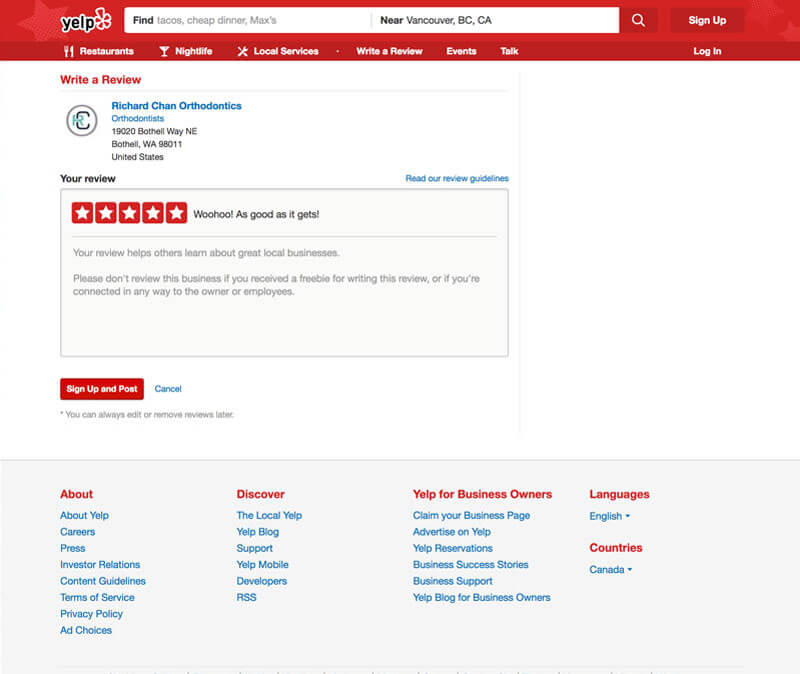Open the Yelp Mobile link

coord(262,564)
